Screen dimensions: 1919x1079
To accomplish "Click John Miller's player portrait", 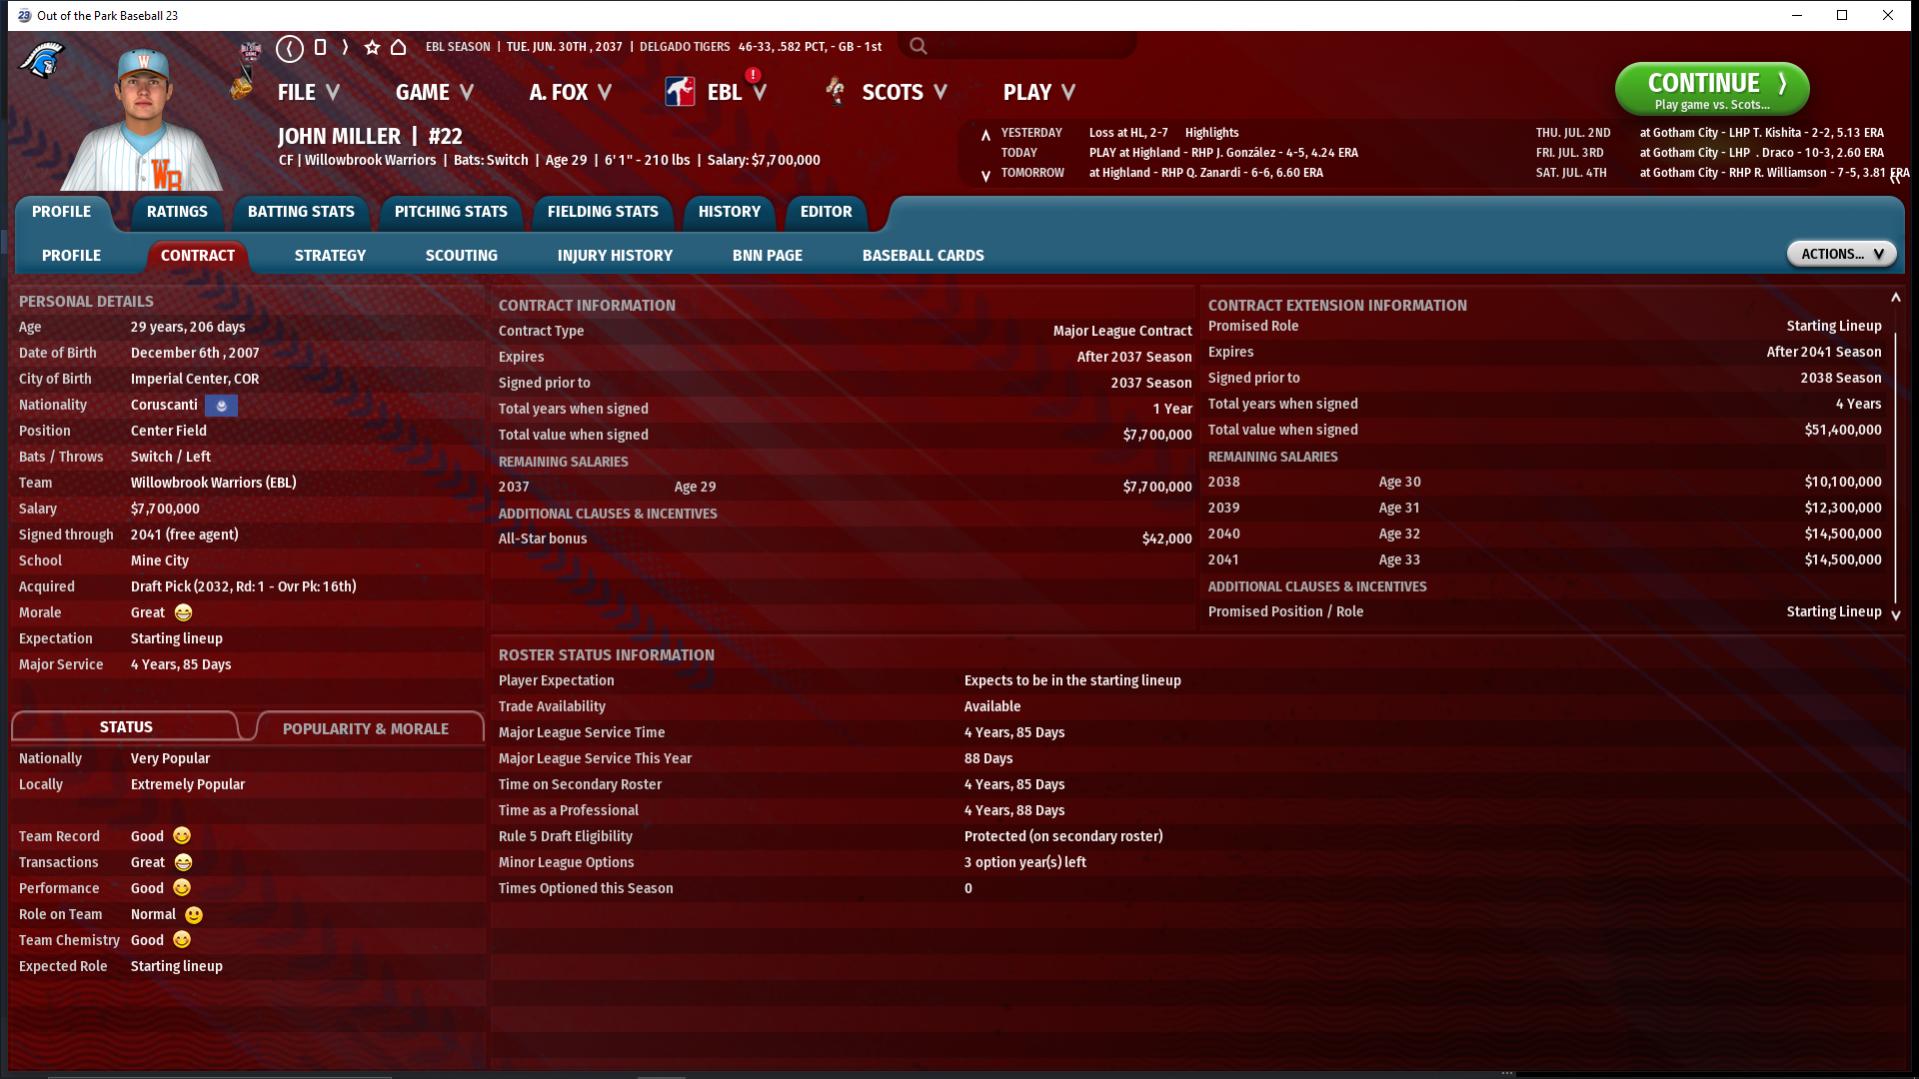I will pyautogui.click(x=143, y=120).
